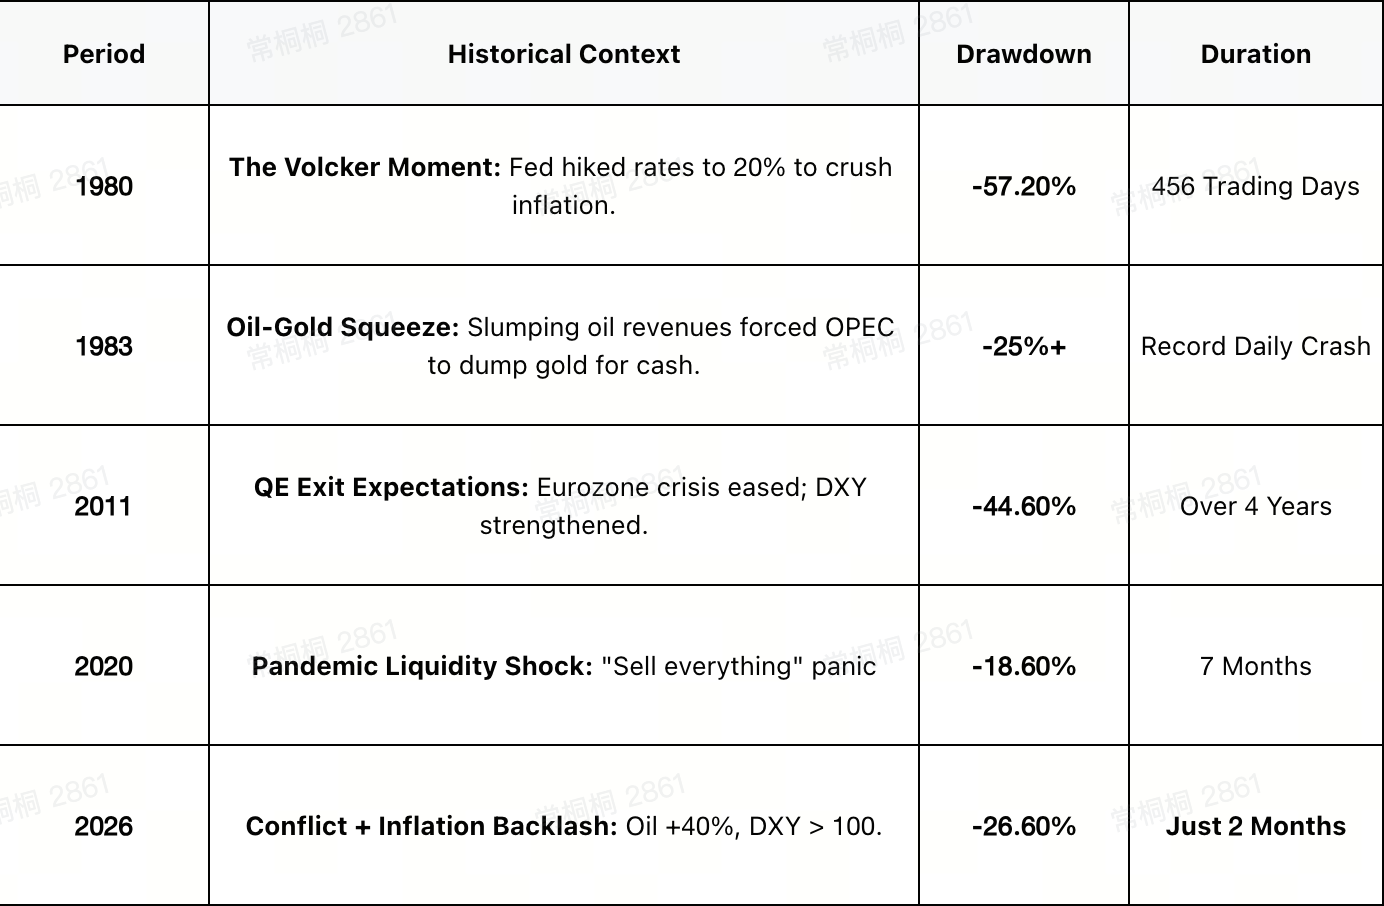Select the Oil-Gold Squeeze description cell
The height and width of the screenshot is (906, 1384).
coord(564,346)
